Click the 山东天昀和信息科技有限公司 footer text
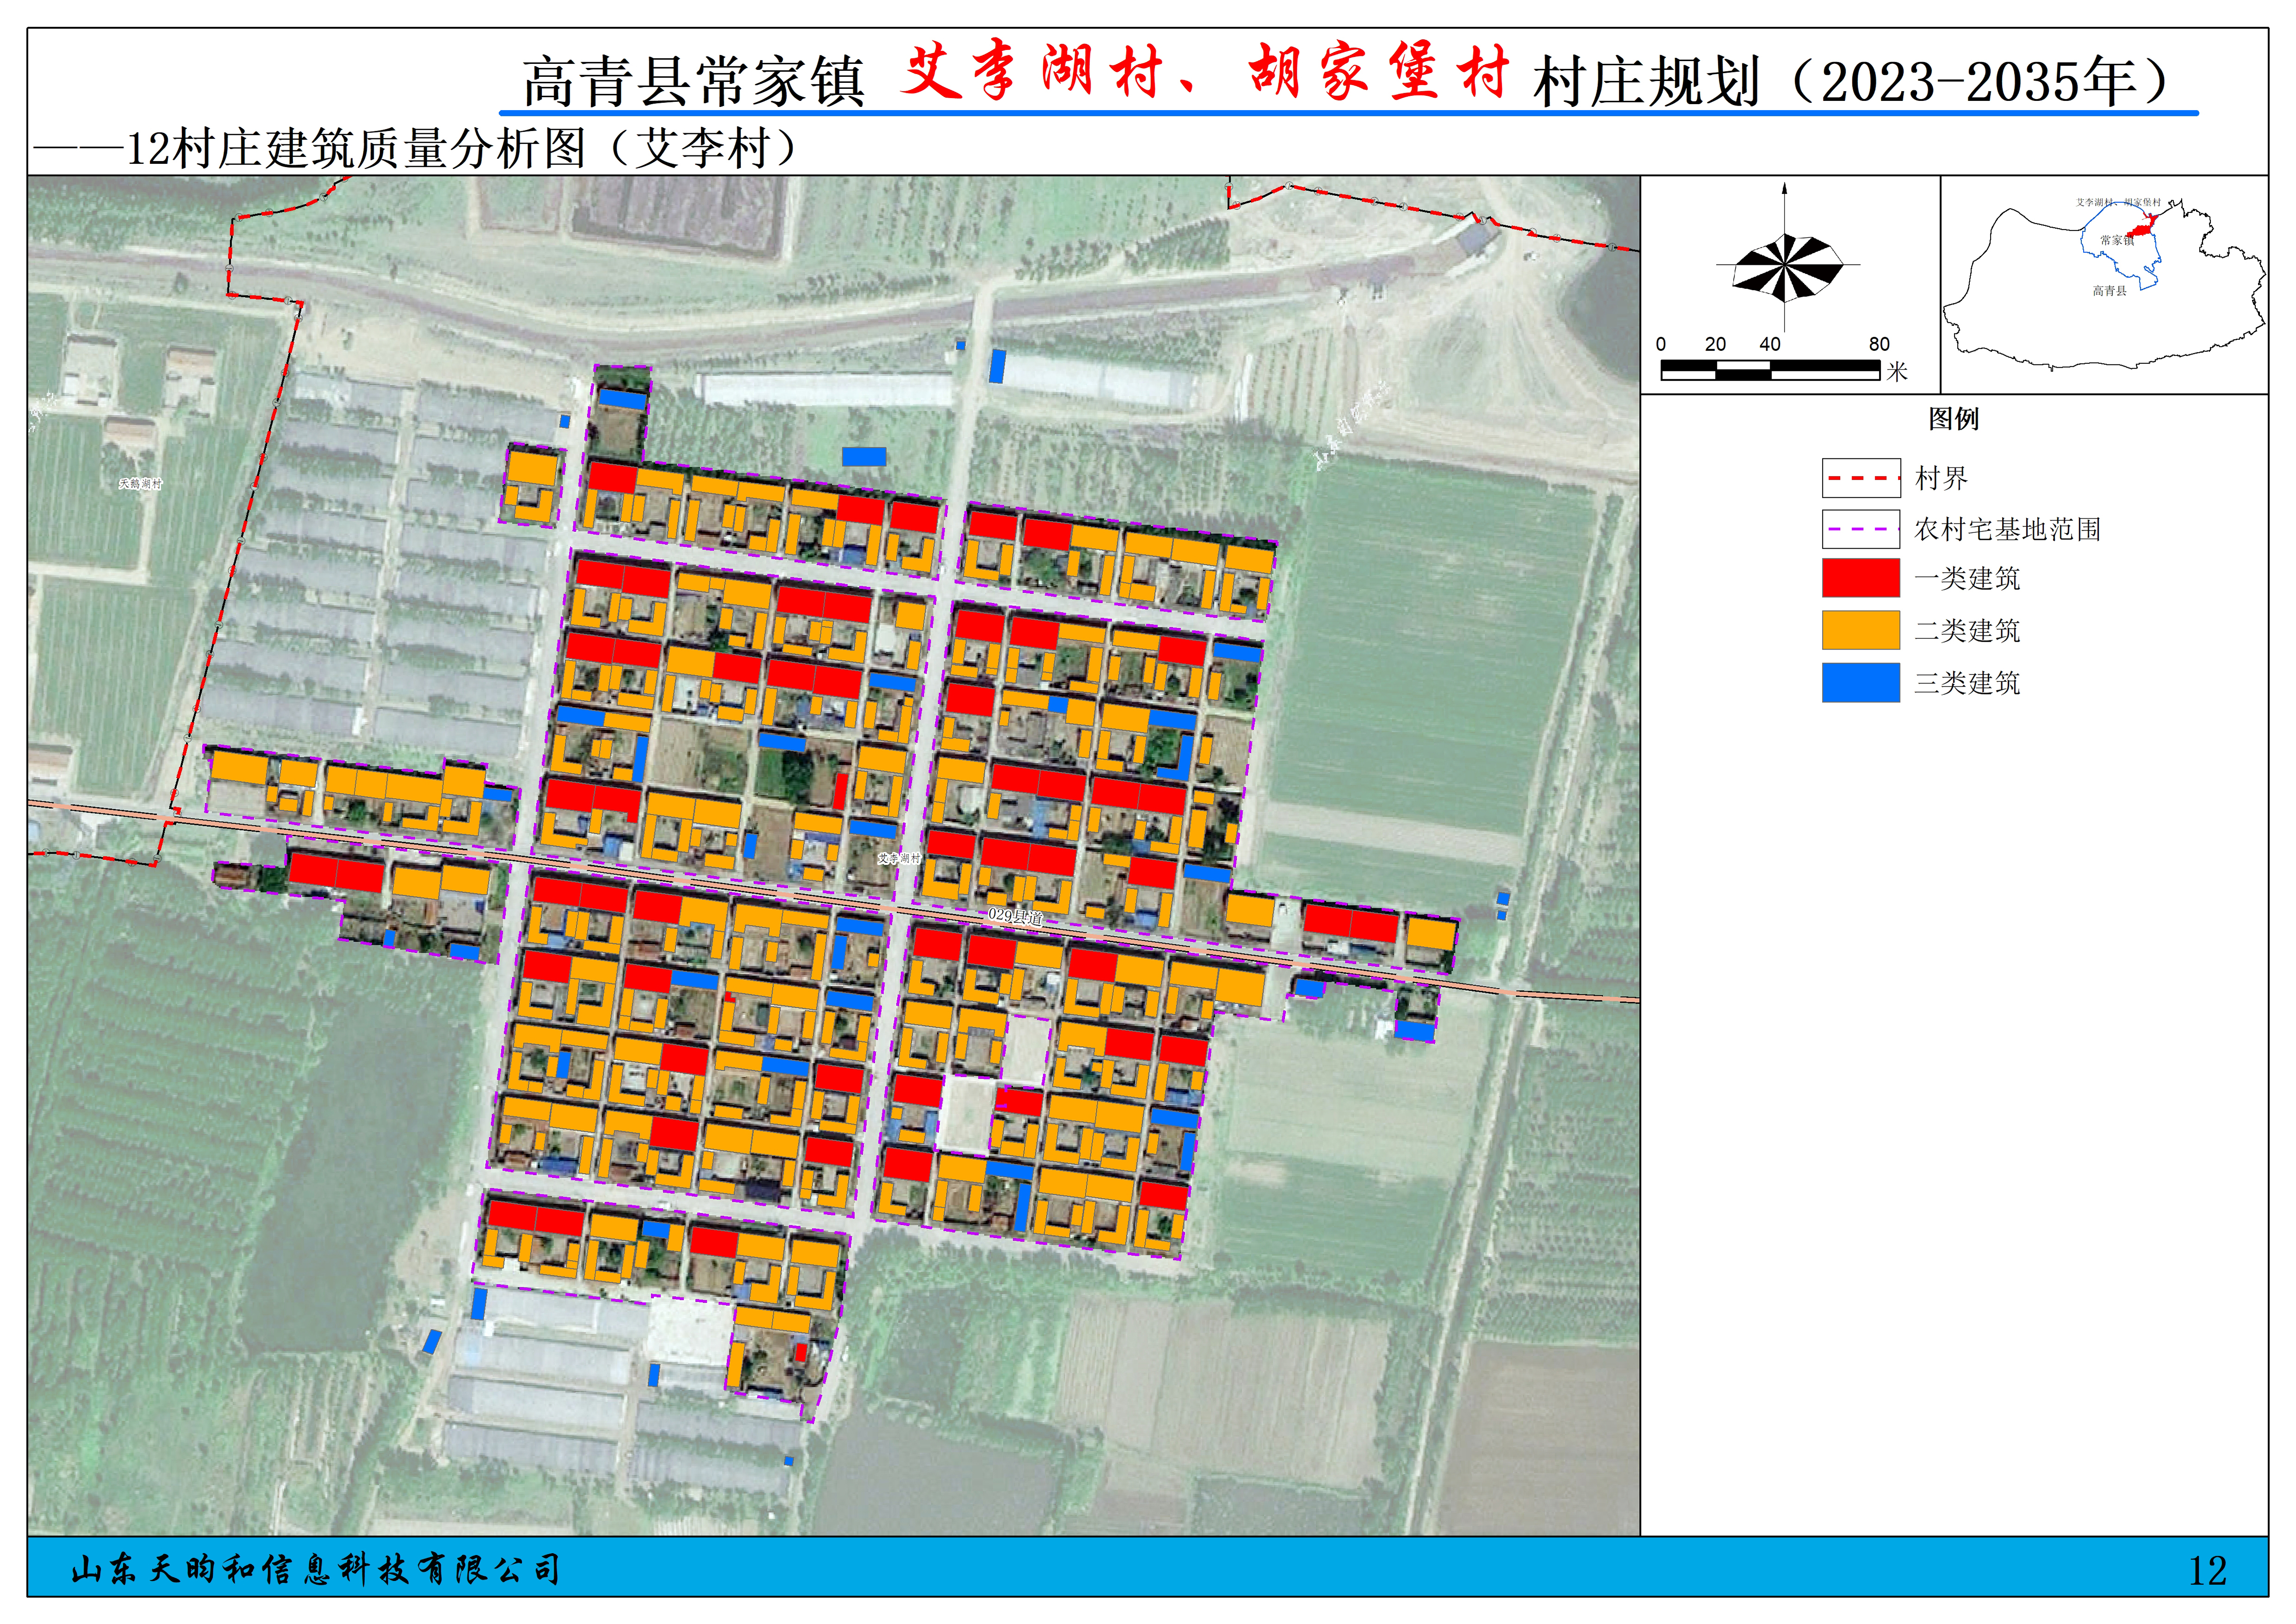The image size is (2296, 1624). coord(315,1569)
